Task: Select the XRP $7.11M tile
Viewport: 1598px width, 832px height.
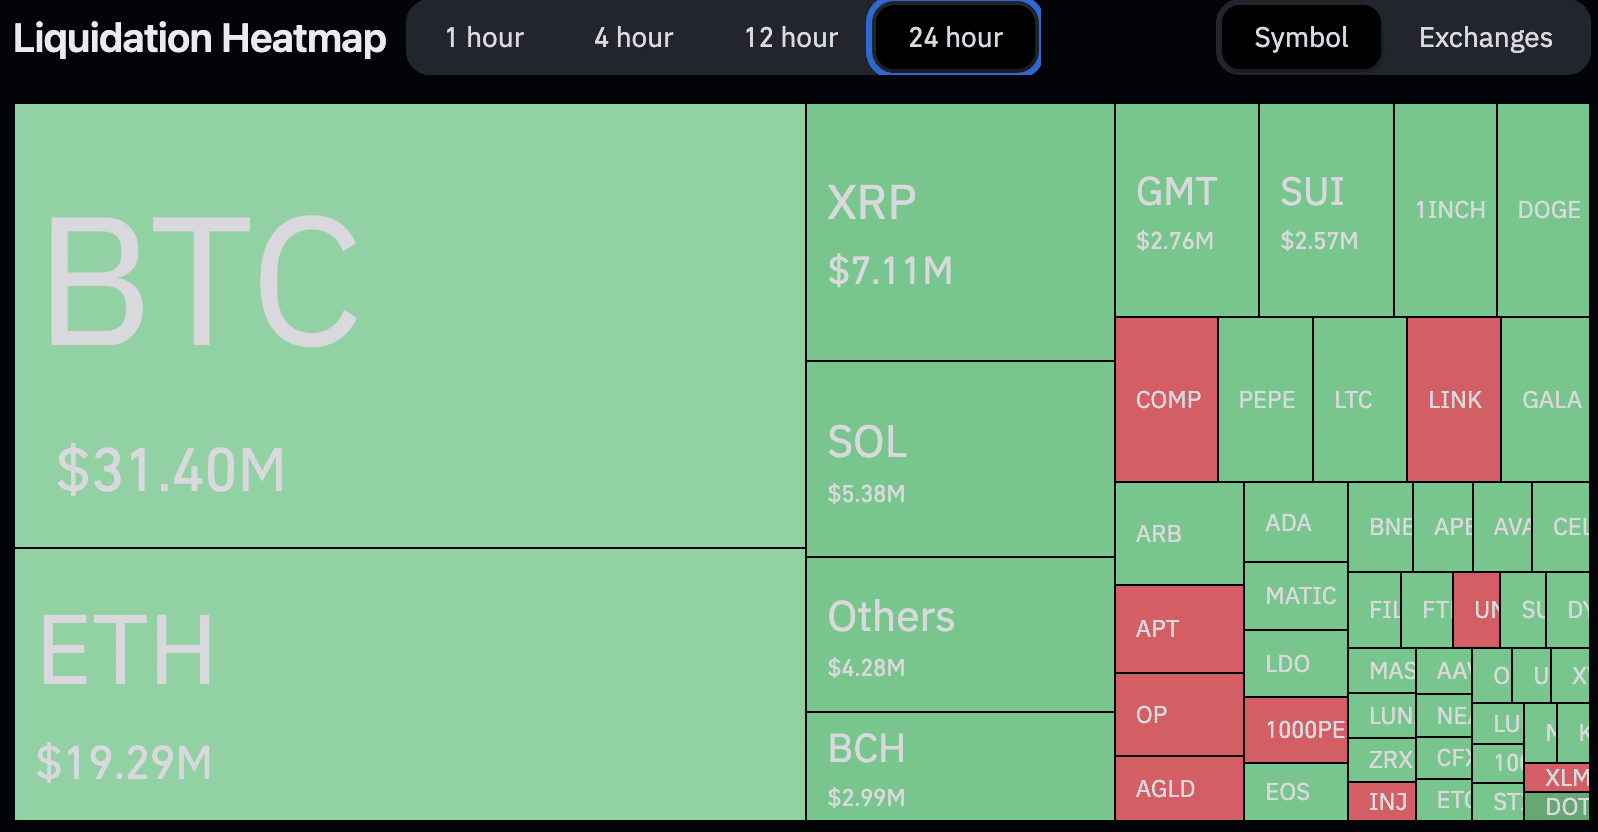Action: coord(960,233)
